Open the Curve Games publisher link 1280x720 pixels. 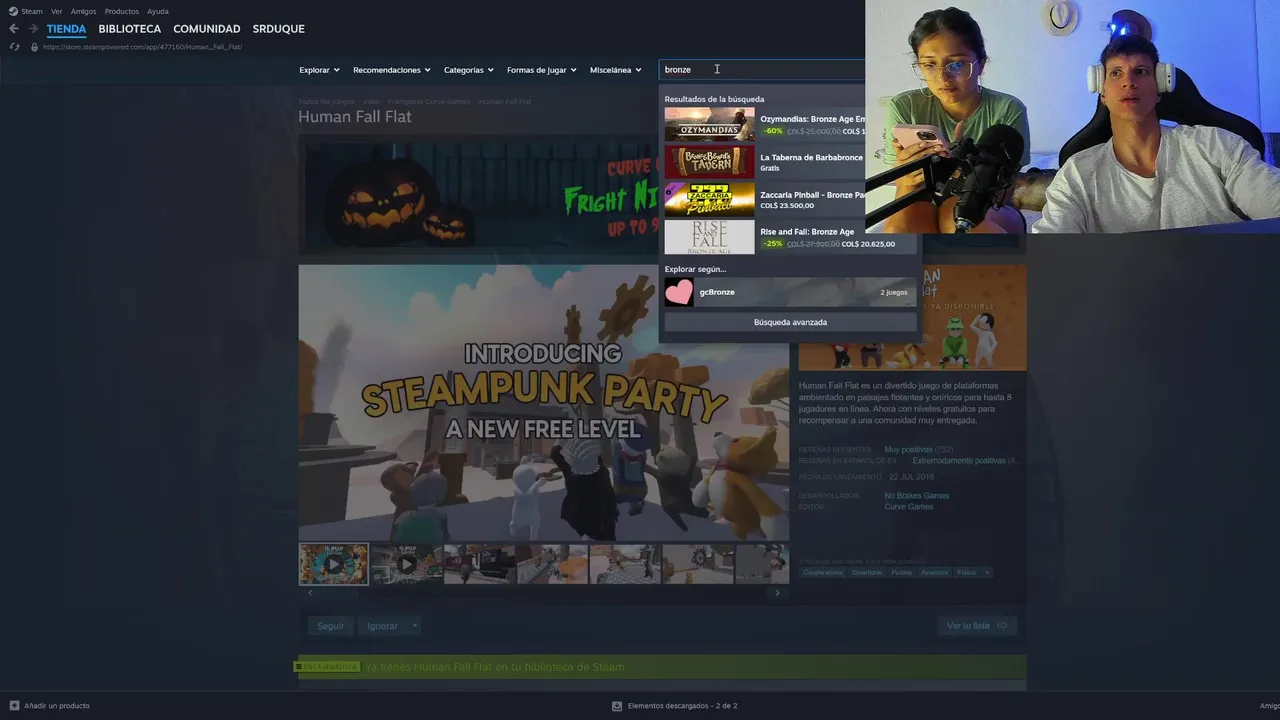coord(909,507)
